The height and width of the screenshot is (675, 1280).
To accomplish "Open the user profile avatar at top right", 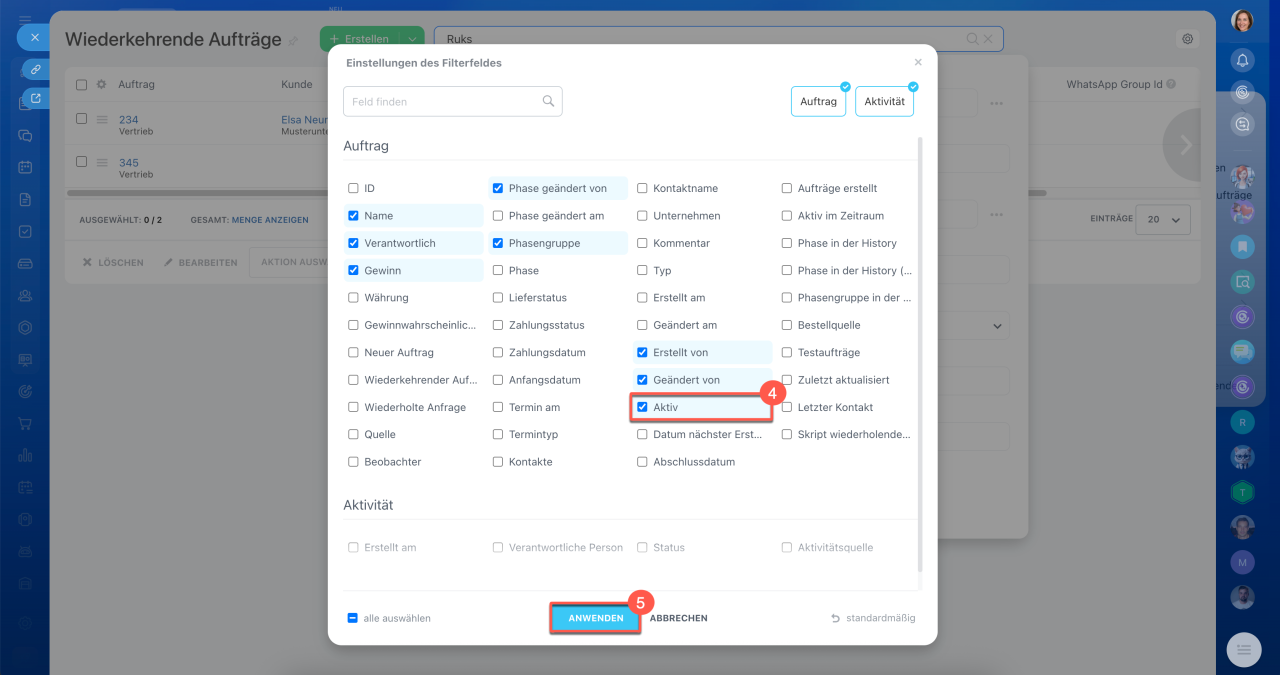I will [x=1242, y=20].
